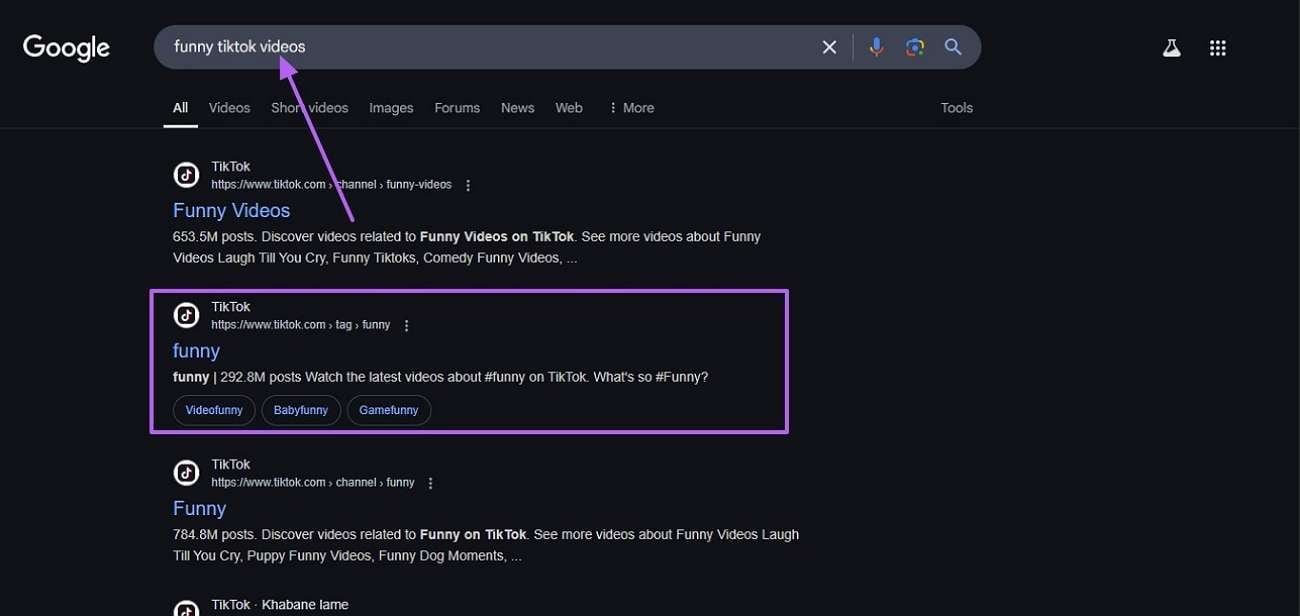Click the TikTok · Khabane lame source name
This screenshot has width=1300, height=616.
tap(279, 605)
